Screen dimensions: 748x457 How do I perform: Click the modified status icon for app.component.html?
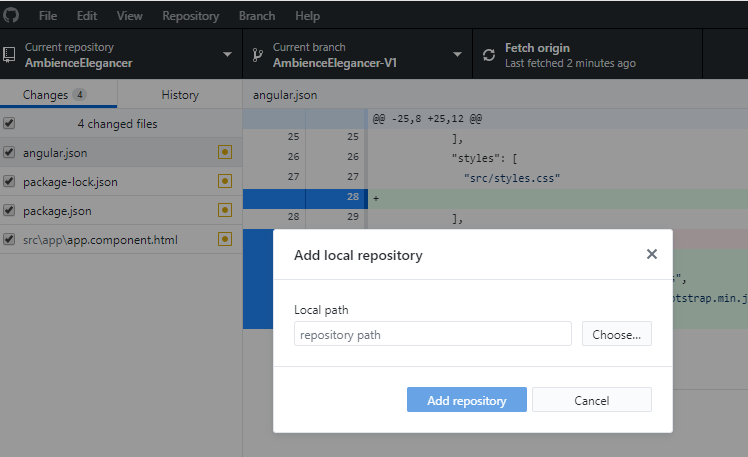(x=225, y=239)
